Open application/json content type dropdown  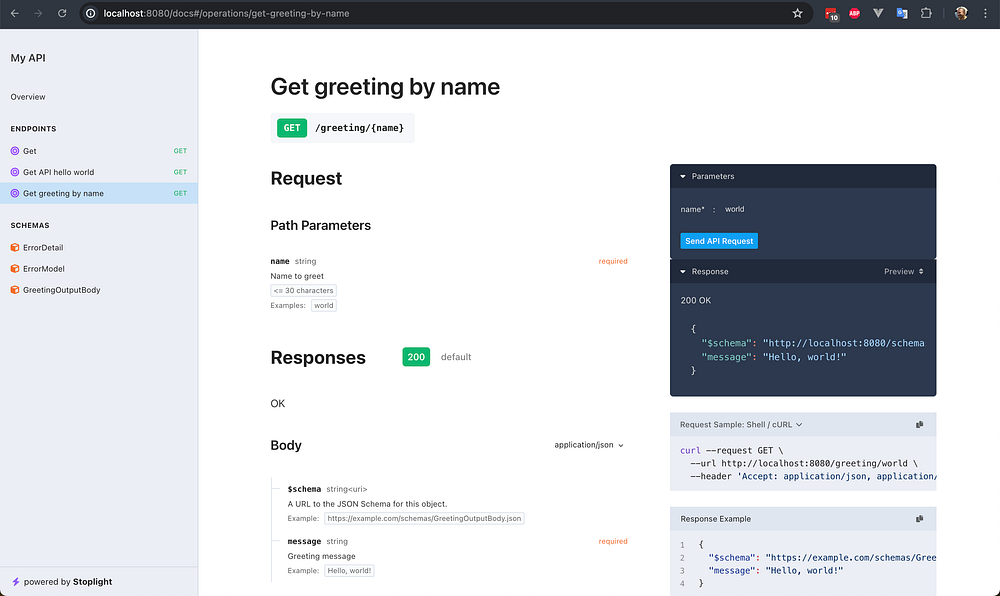pyautogui.click(x=589, y=445)
